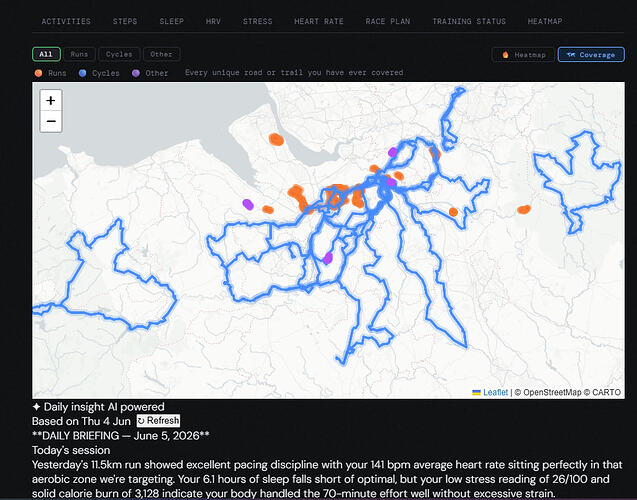
Task: Click the 'Every unique road or trail' description
Action: click(x=294, y=73)
